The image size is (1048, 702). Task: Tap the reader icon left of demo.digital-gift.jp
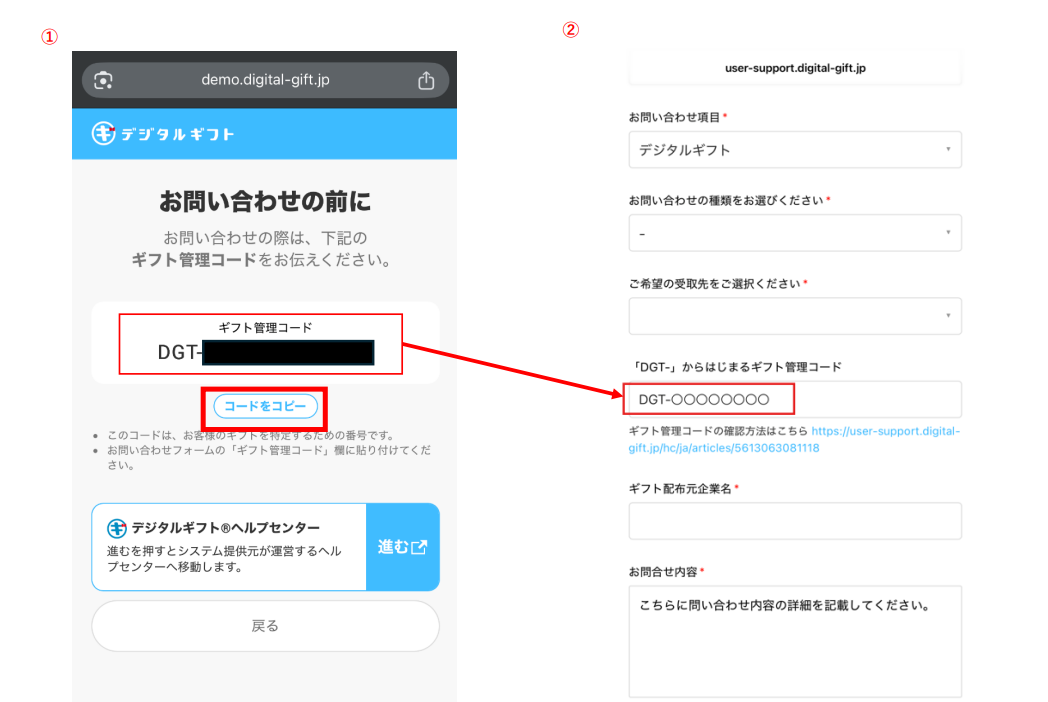coord(103,80)
